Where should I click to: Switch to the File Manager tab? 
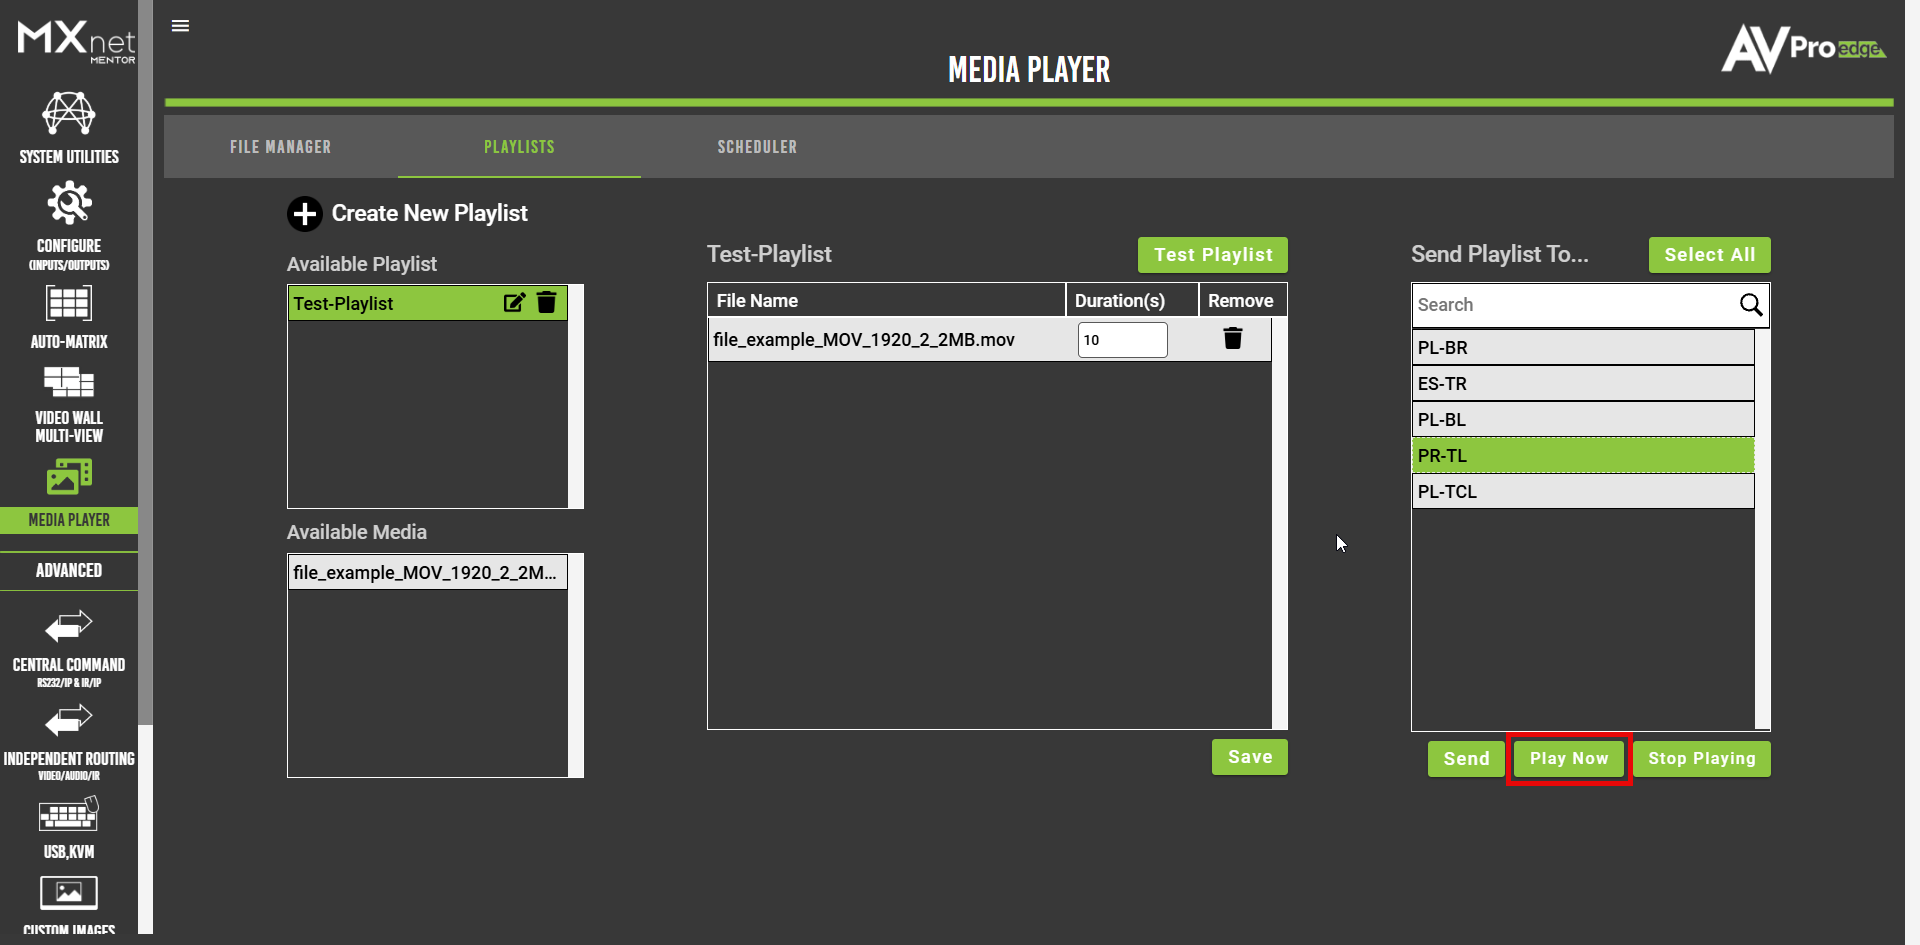coord(280,147)
